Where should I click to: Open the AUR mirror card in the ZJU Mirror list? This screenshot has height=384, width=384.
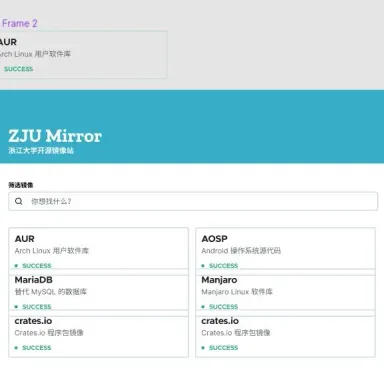click(99, 248)
